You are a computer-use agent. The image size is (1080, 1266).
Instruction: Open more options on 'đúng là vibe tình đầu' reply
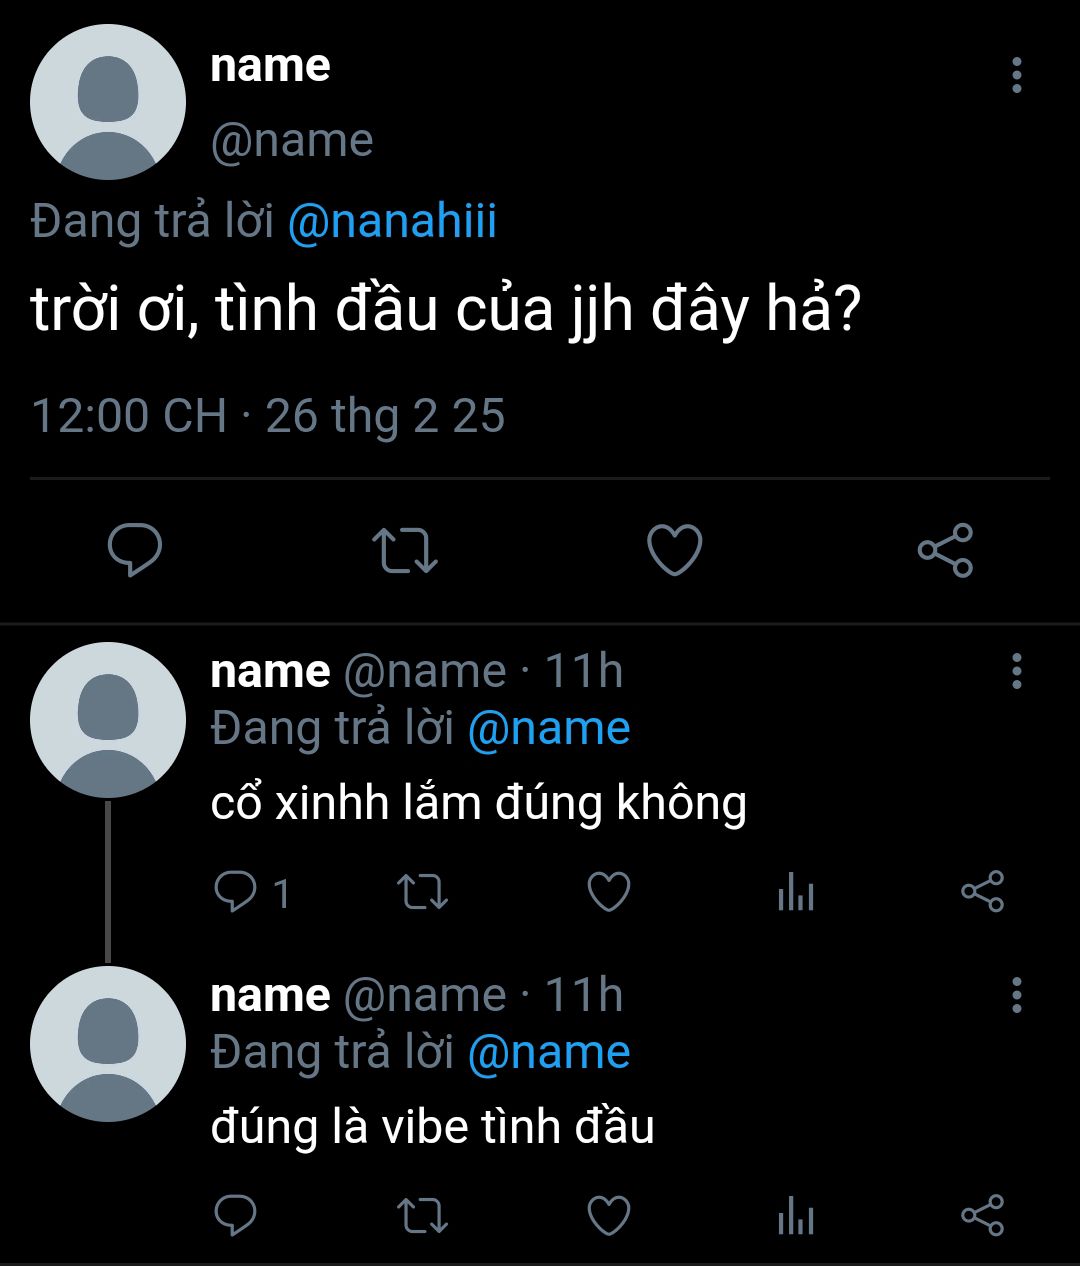click(1016, 995)
